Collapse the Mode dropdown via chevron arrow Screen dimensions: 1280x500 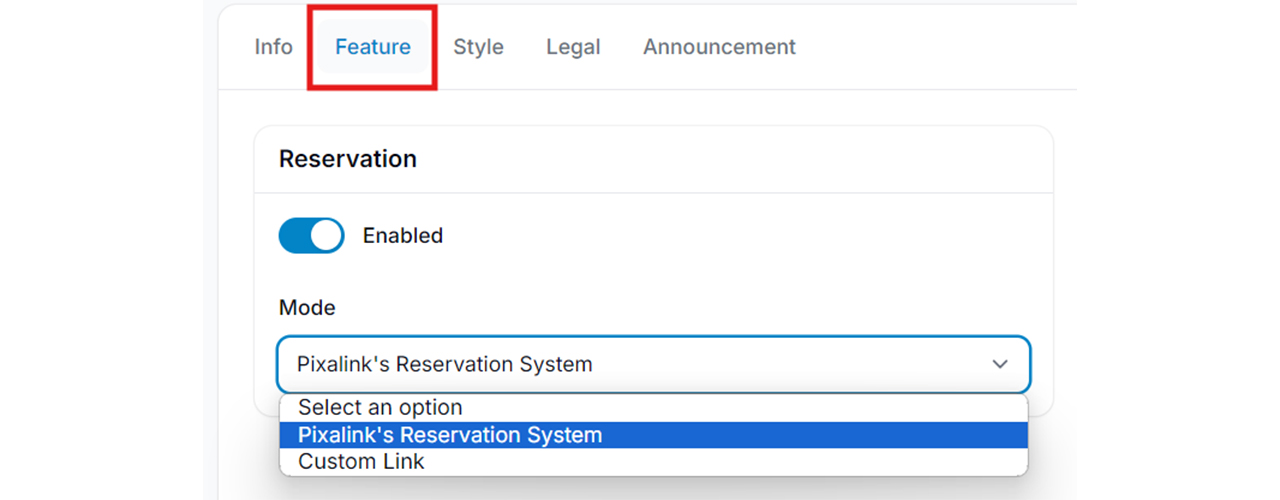click(1000, 365)
